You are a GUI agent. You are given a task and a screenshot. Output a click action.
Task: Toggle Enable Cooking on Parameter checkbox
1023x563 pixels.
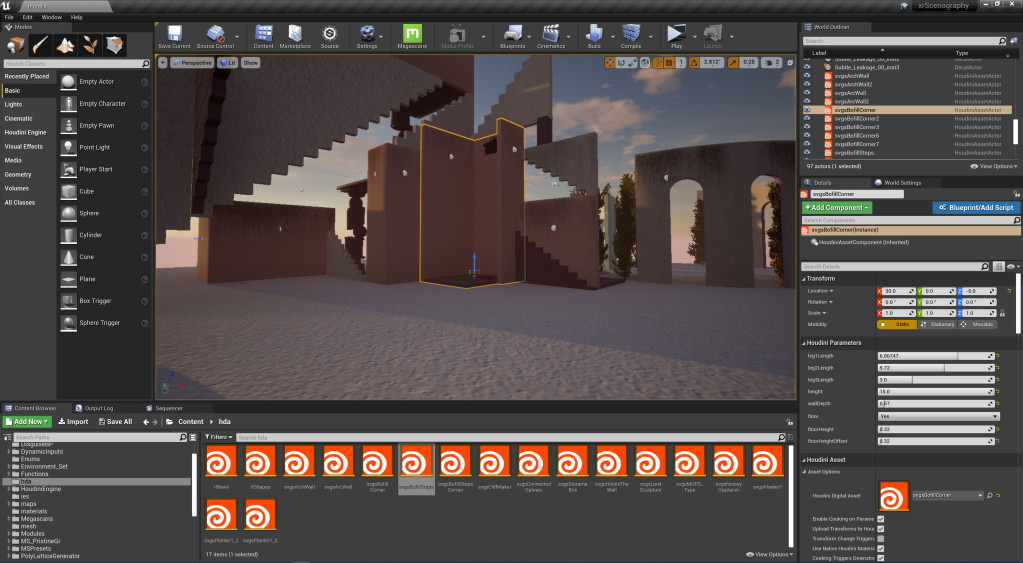click(x=880, y=520)
